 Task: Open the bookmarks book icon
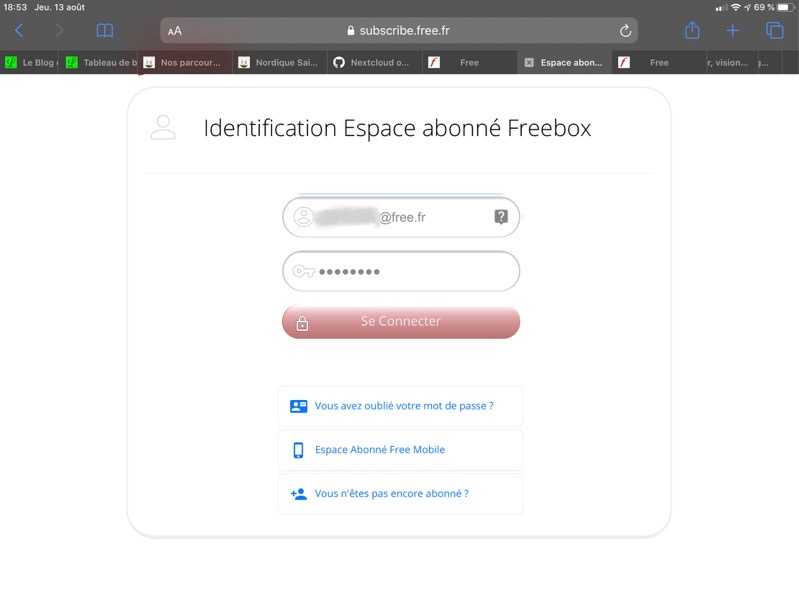pyautogui.click(x=105, y=31)
